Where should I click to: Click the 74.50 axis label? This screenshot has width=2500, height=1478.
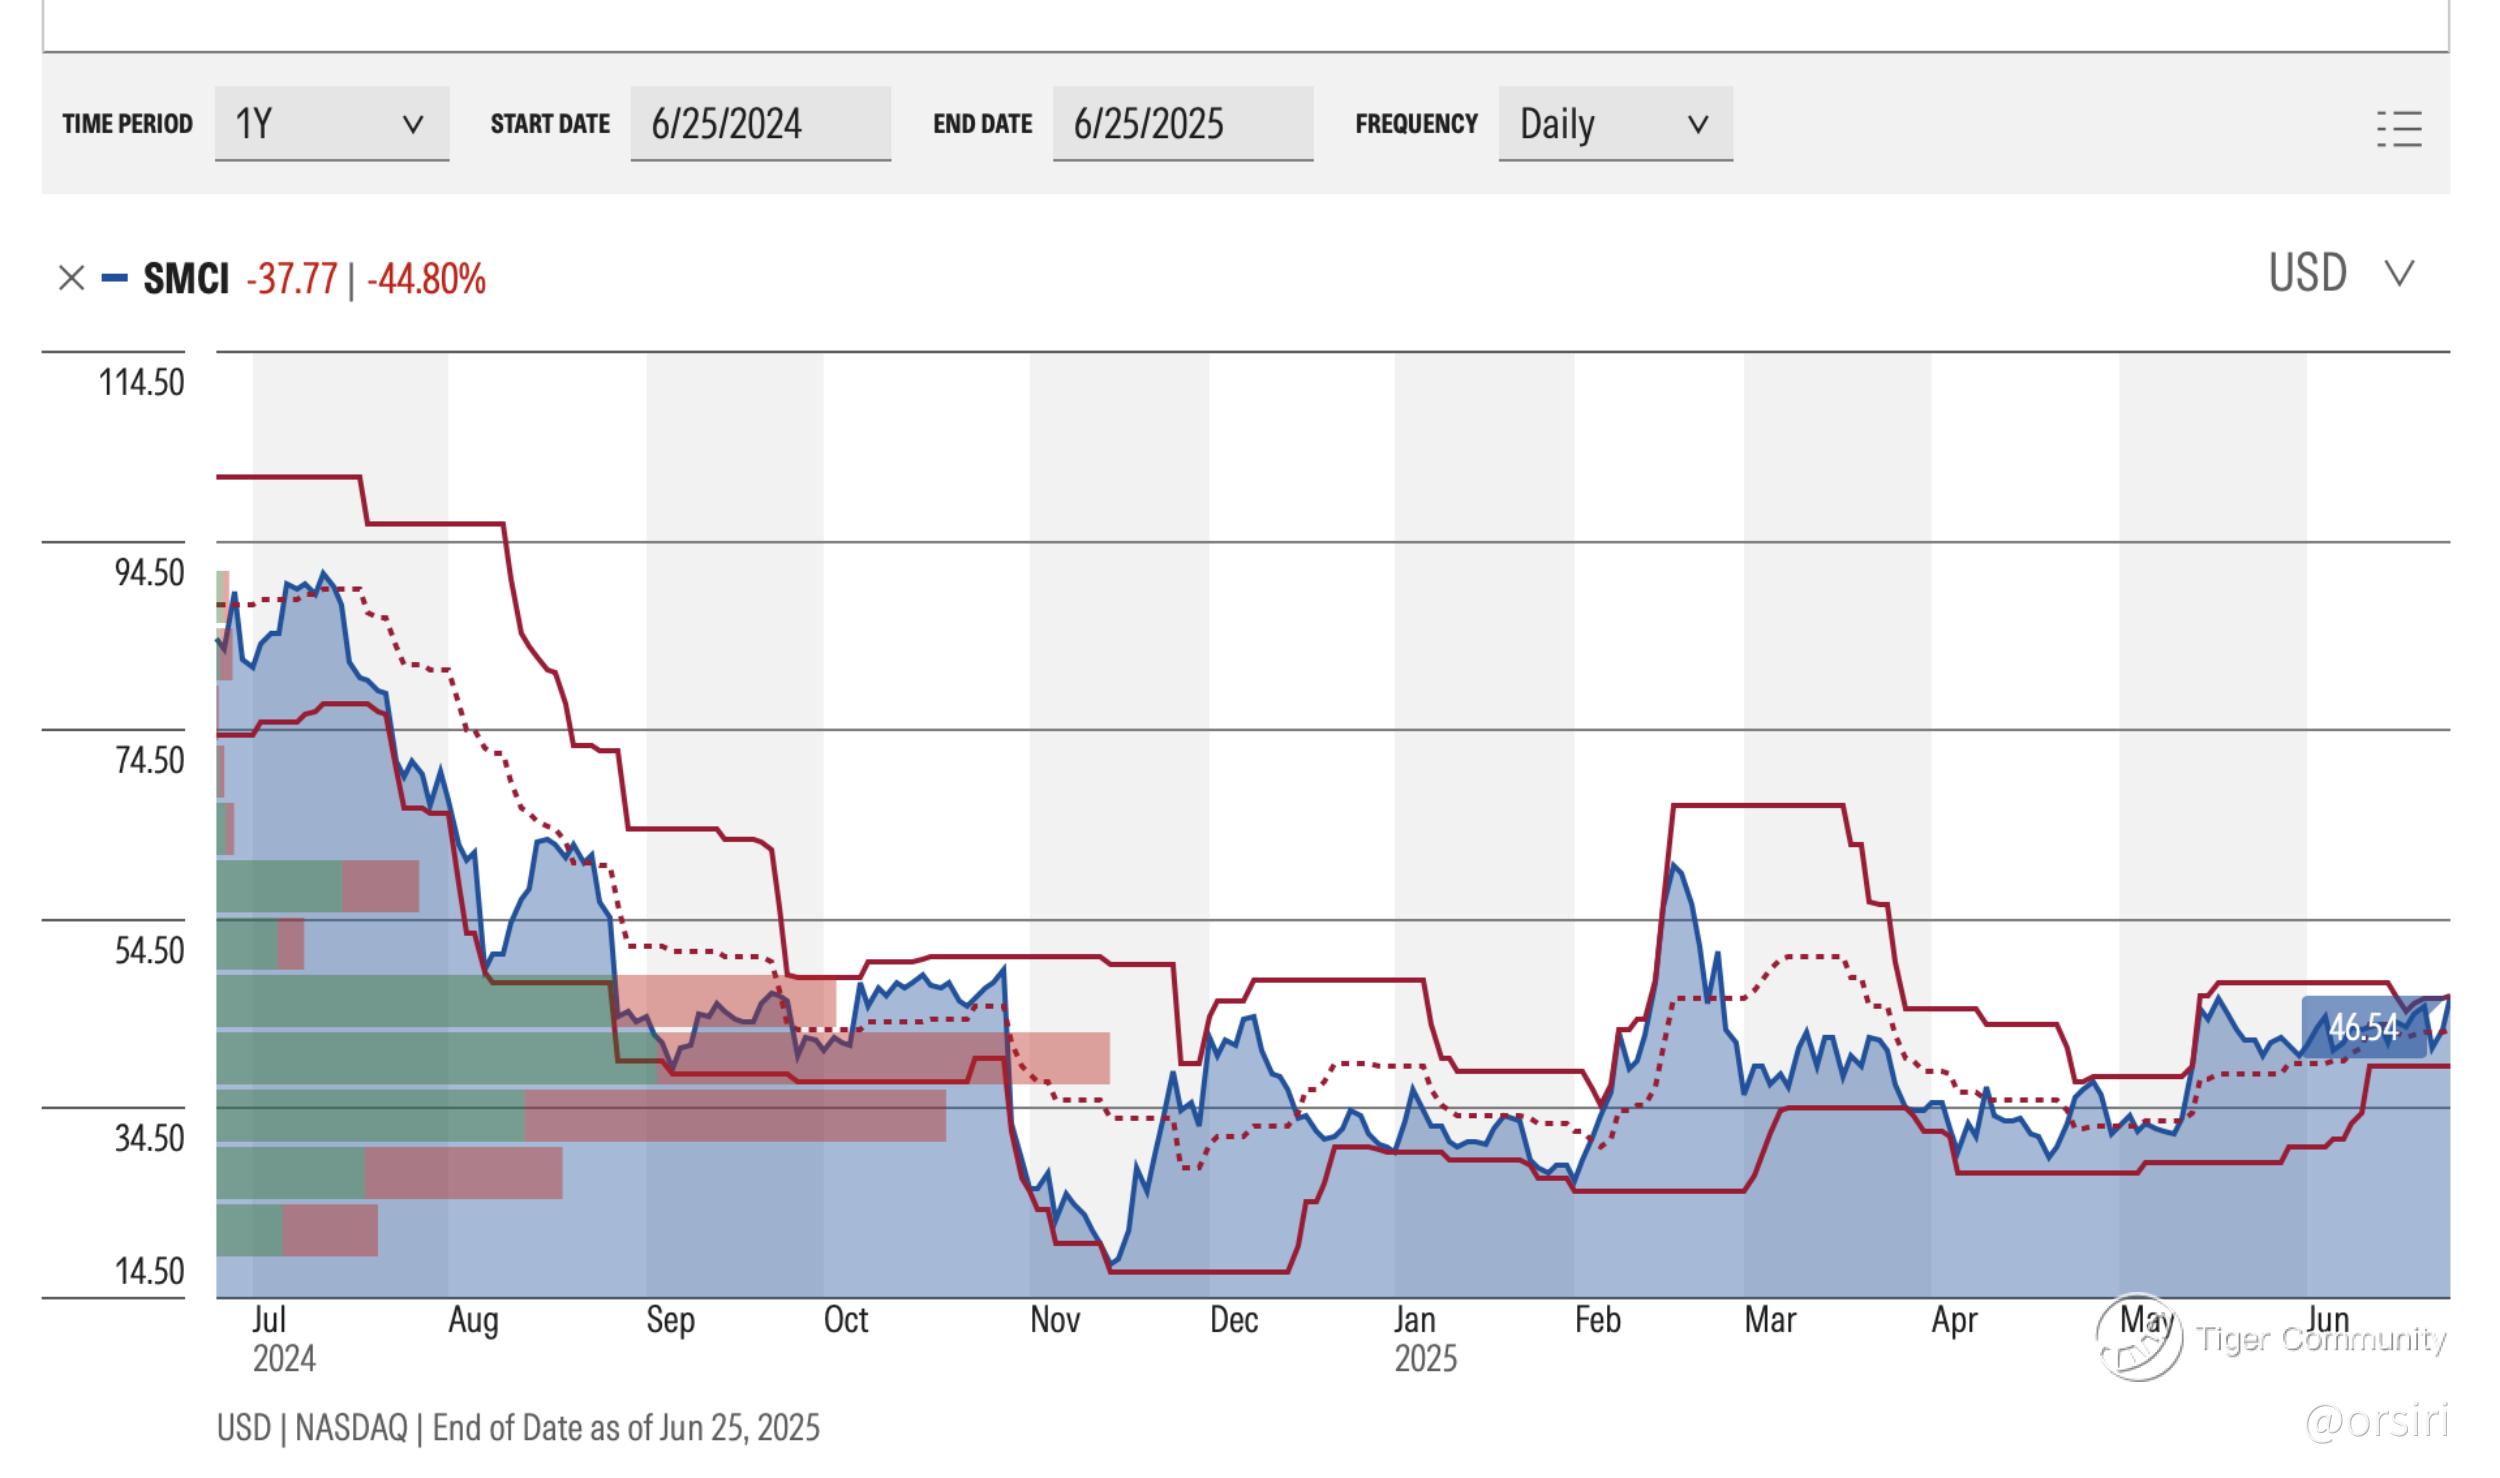click(149, 761)
